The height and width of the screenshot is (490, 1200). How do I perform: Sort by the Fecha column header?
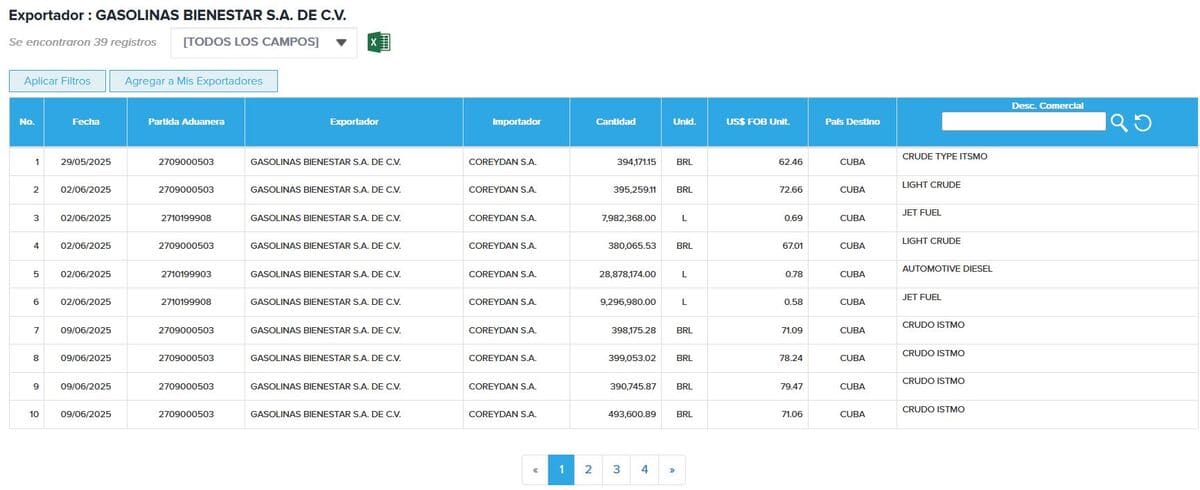pyautogui.click(x=86, y=122)
